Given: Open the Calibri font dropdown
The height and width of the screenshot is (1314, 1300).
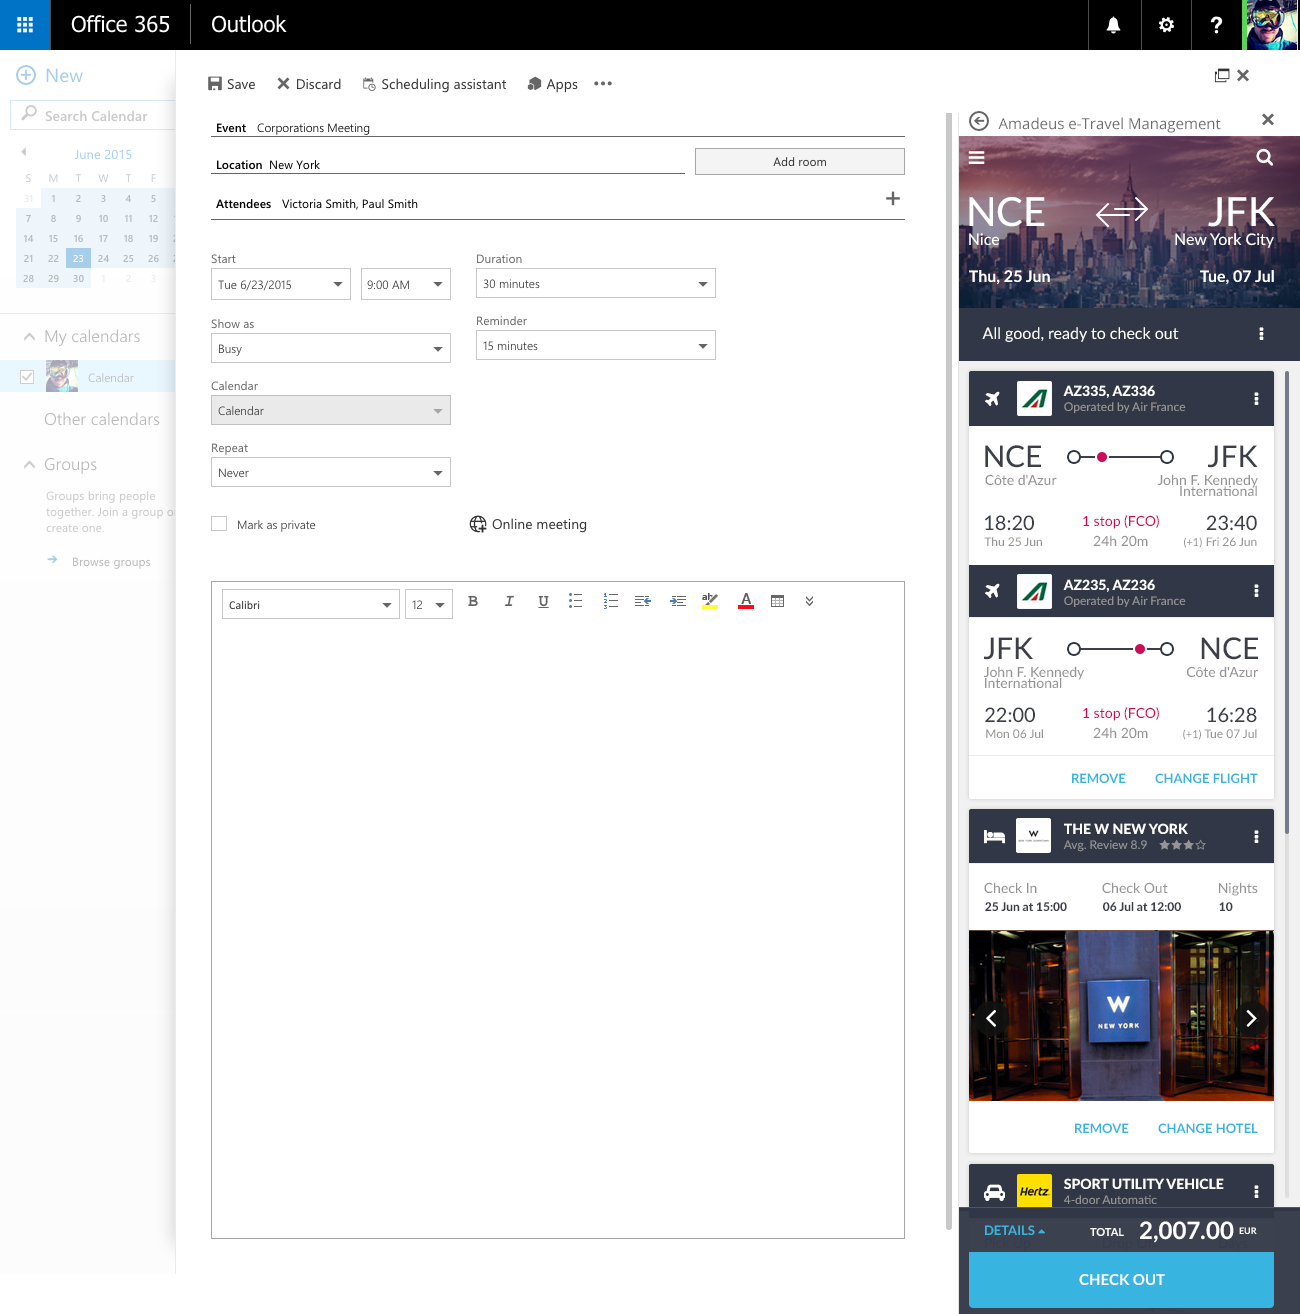Looking at the screenshot, I should 311,604.
